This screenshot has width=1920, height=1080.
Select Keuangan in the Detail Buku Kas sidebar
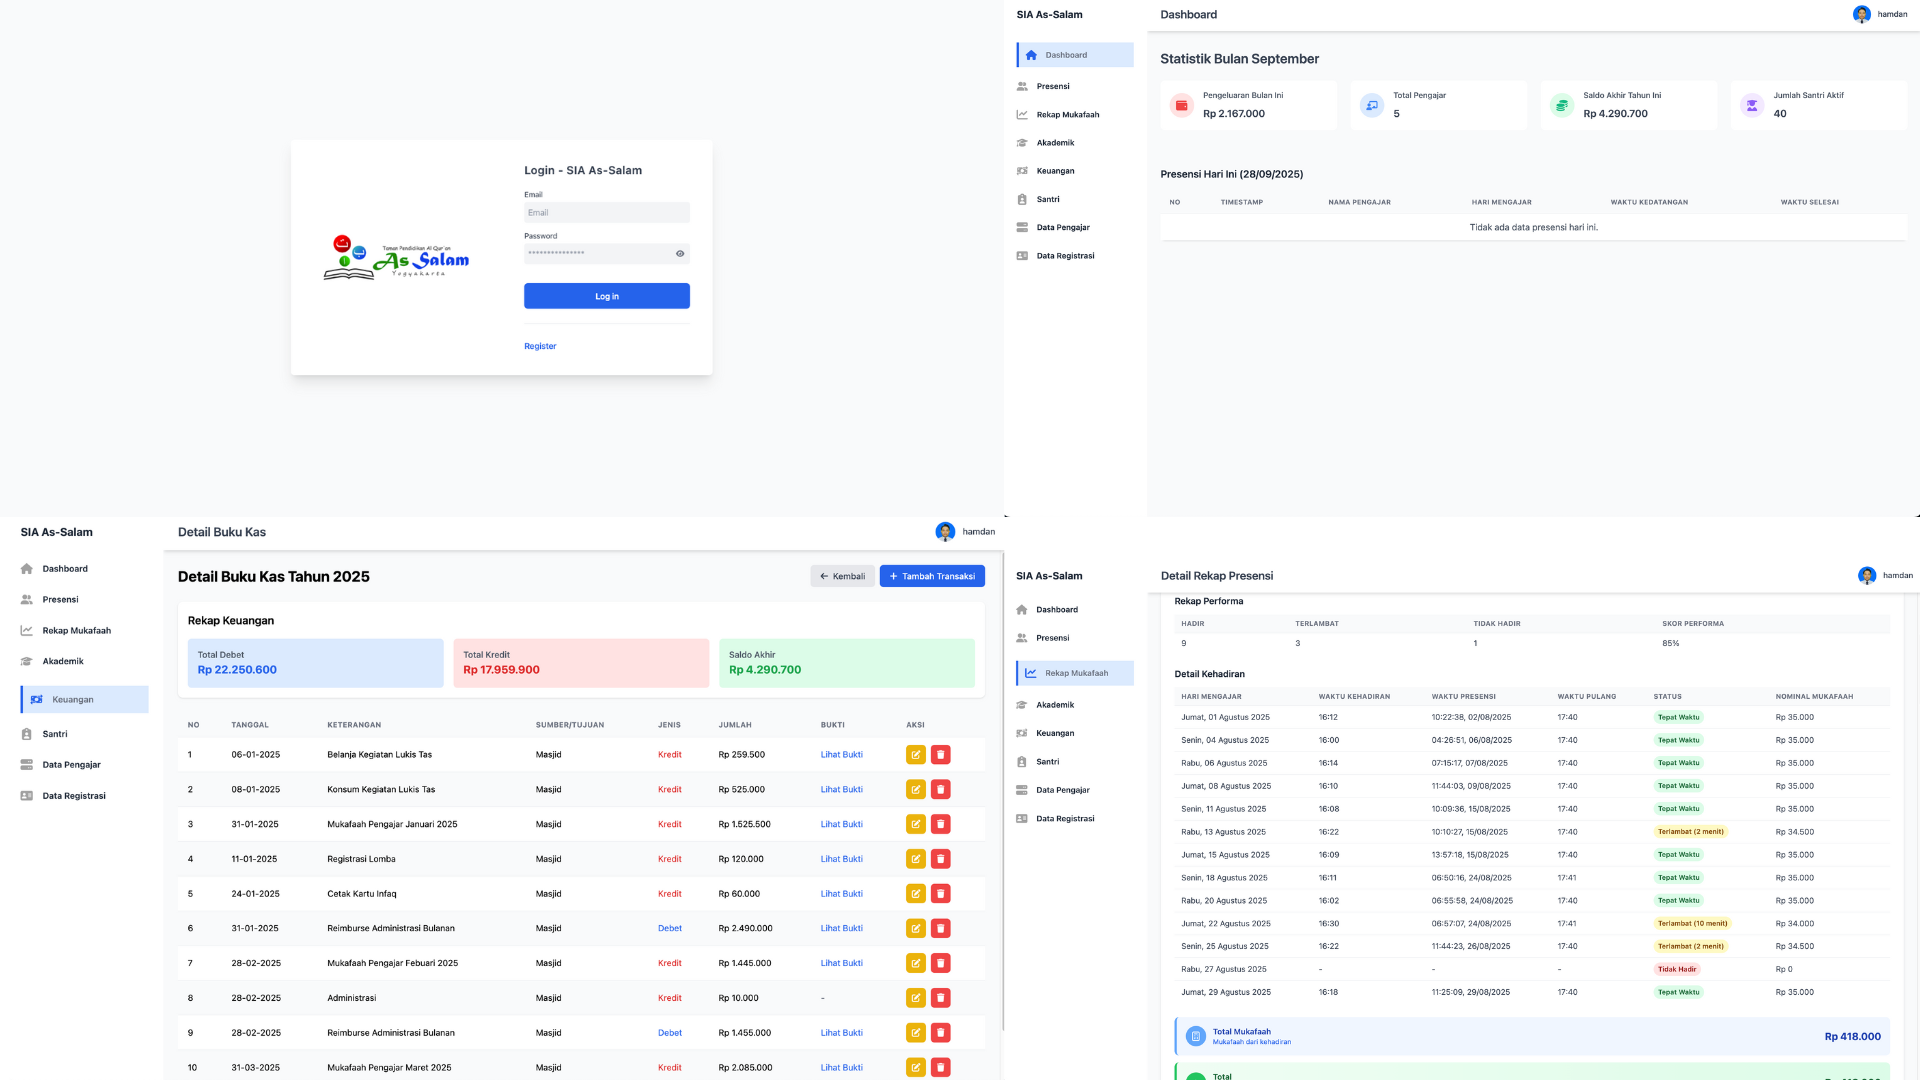click(x=73, y=700)
